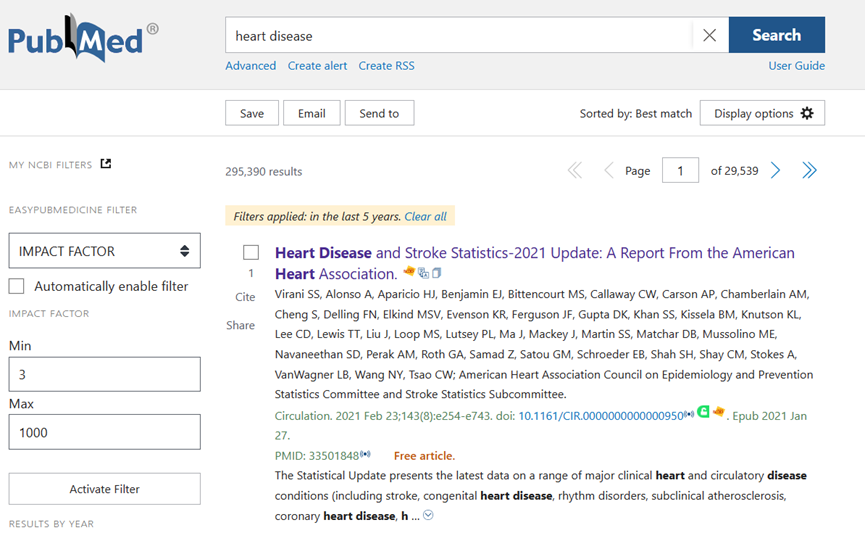Click green icon after the DOI link
The height and width of the screenshot is (533, 865).
click(x=703, y=412)
